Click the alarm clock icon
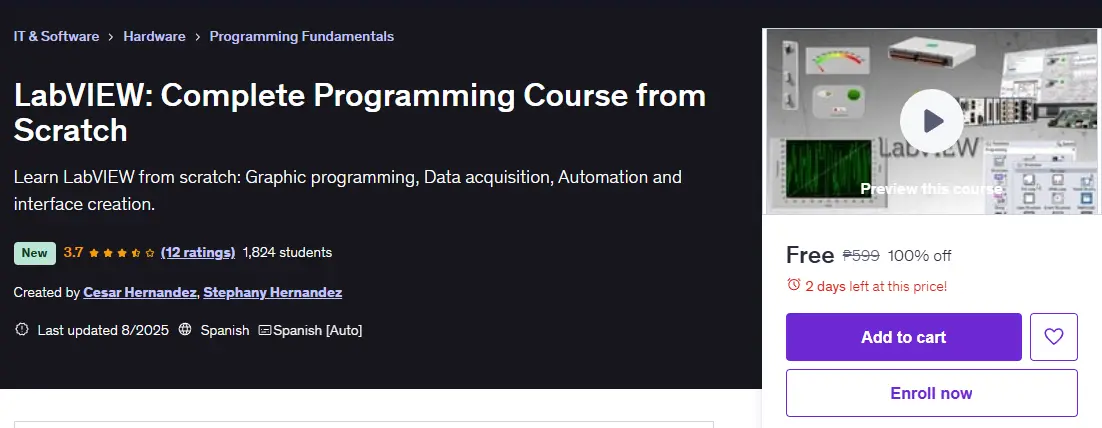The width and height of the screenshot is (1102, 428). tap(793, 285)
